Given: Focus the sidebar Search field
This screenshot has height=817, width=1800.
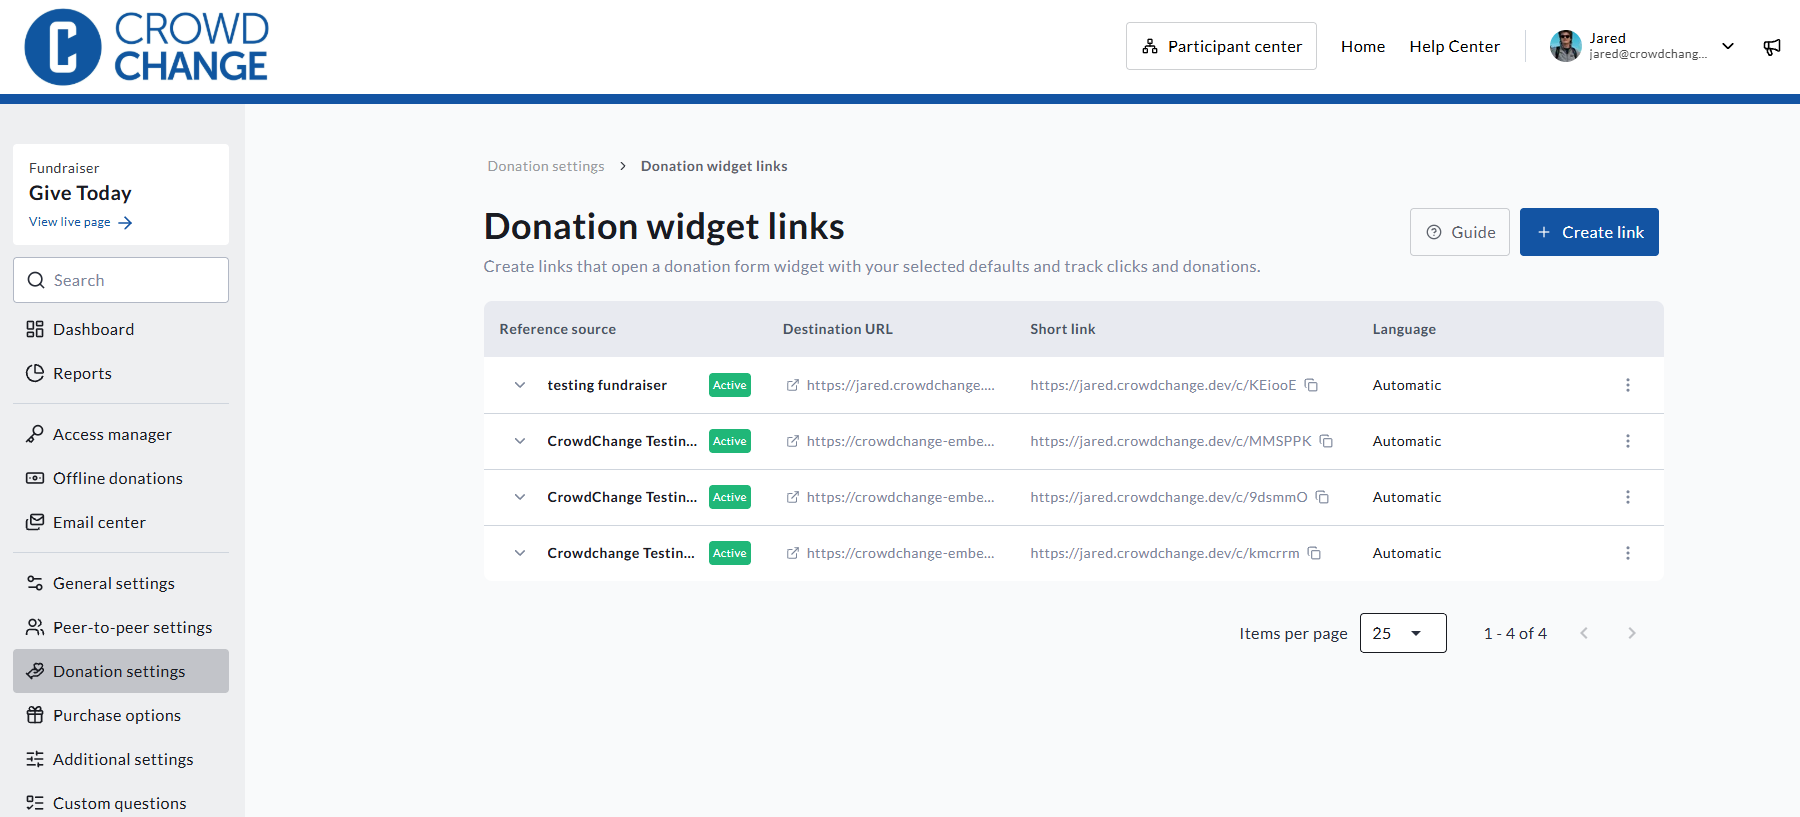Looking at the screenshot, I should pos(121,280).
